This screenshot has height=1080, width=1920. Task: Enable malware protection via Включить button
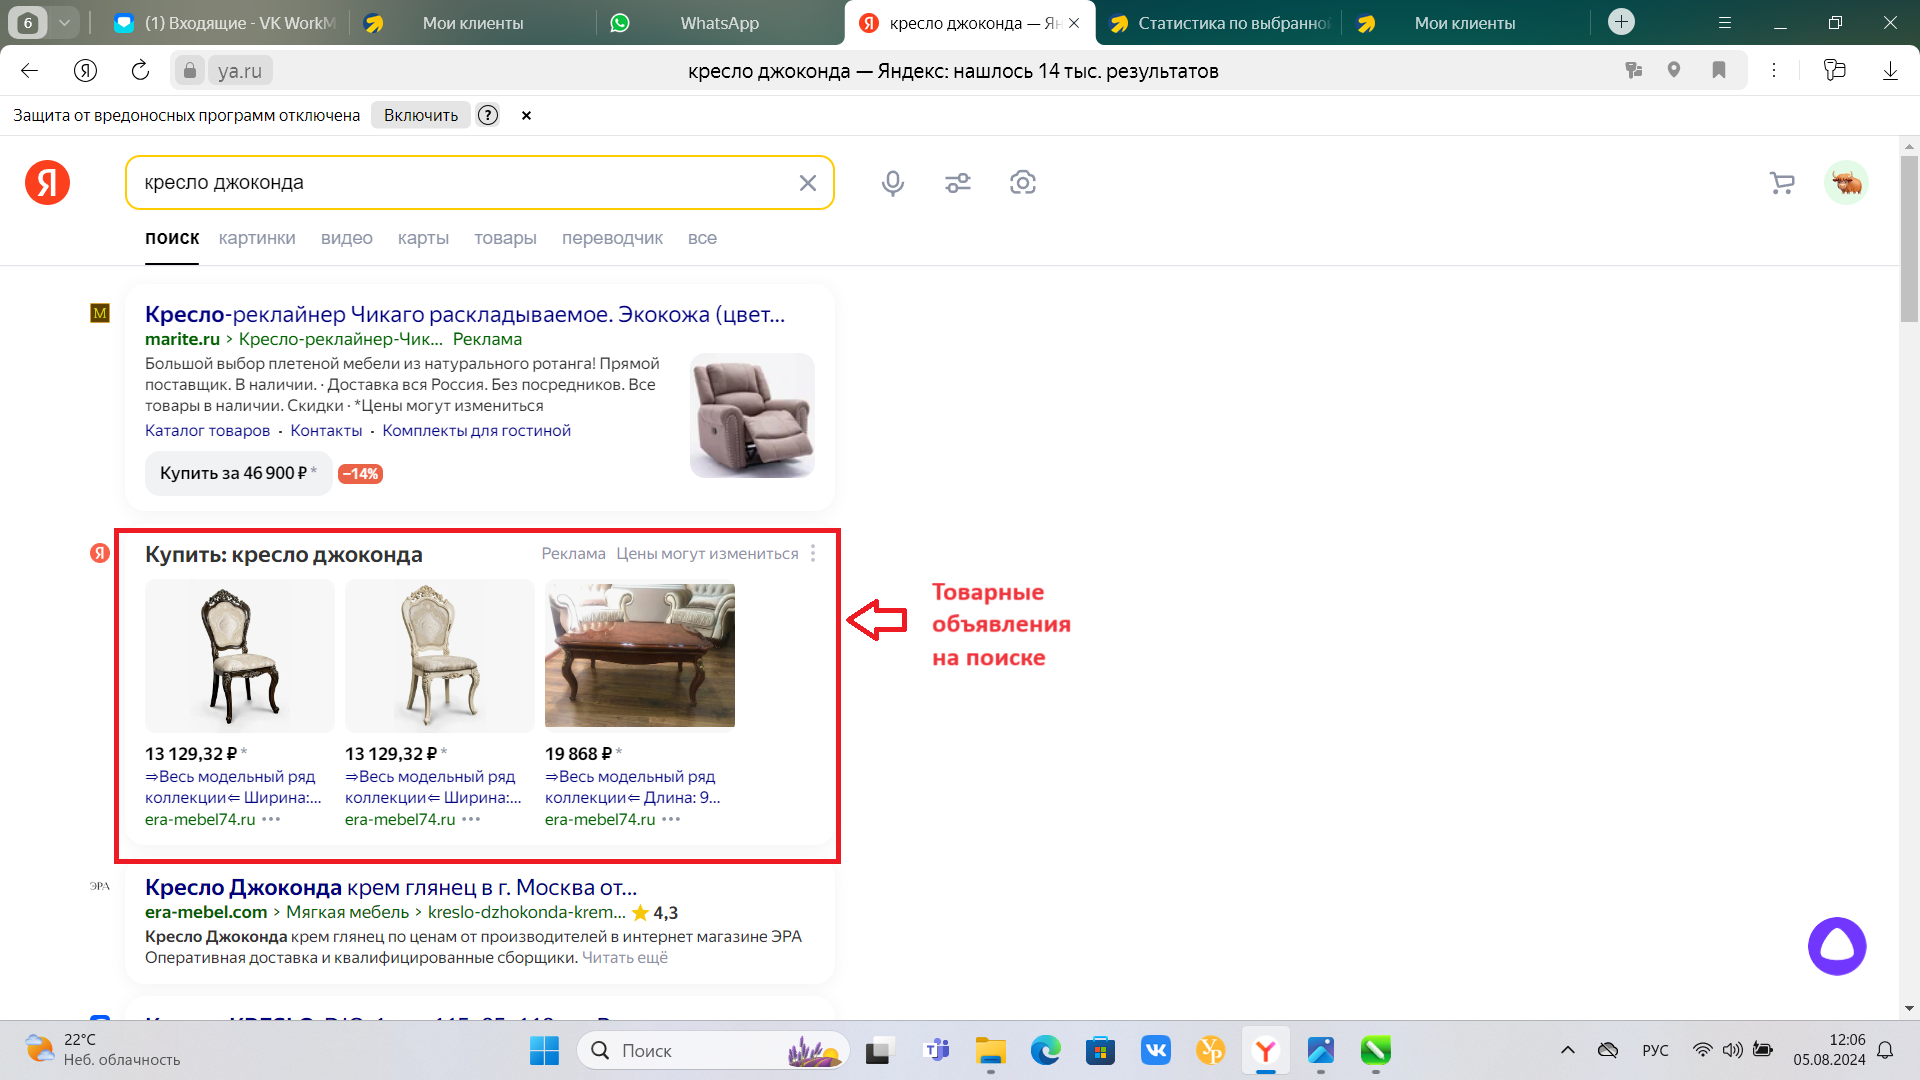coord(420,115)
